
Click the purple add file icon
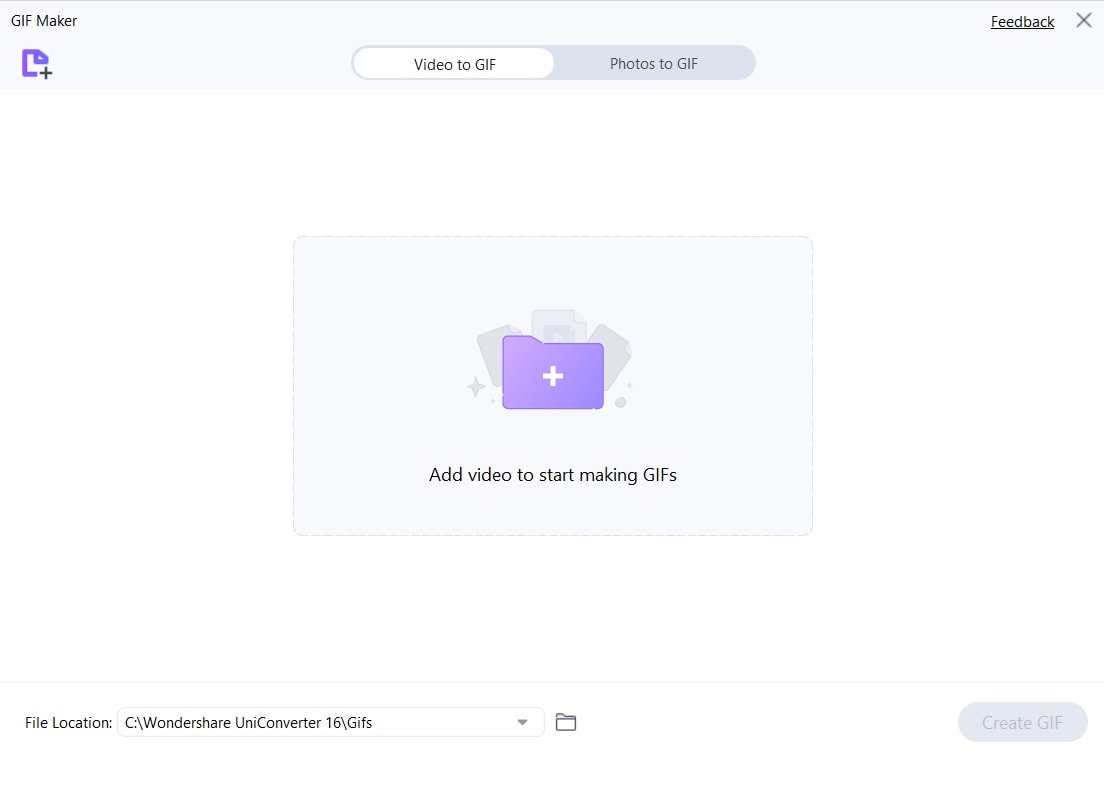pyautogui.click(x=37, y=64)
